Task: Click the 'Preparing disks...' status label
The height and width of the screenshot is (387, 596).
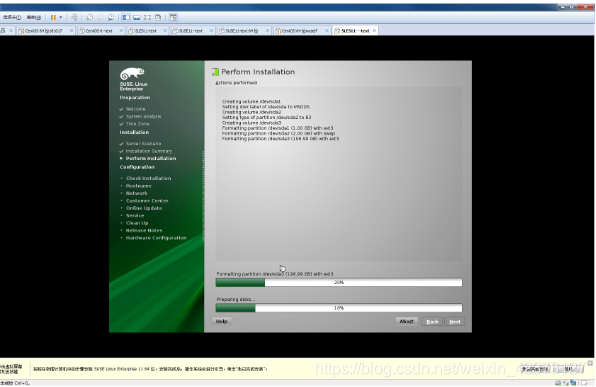Action: point(236,300)
